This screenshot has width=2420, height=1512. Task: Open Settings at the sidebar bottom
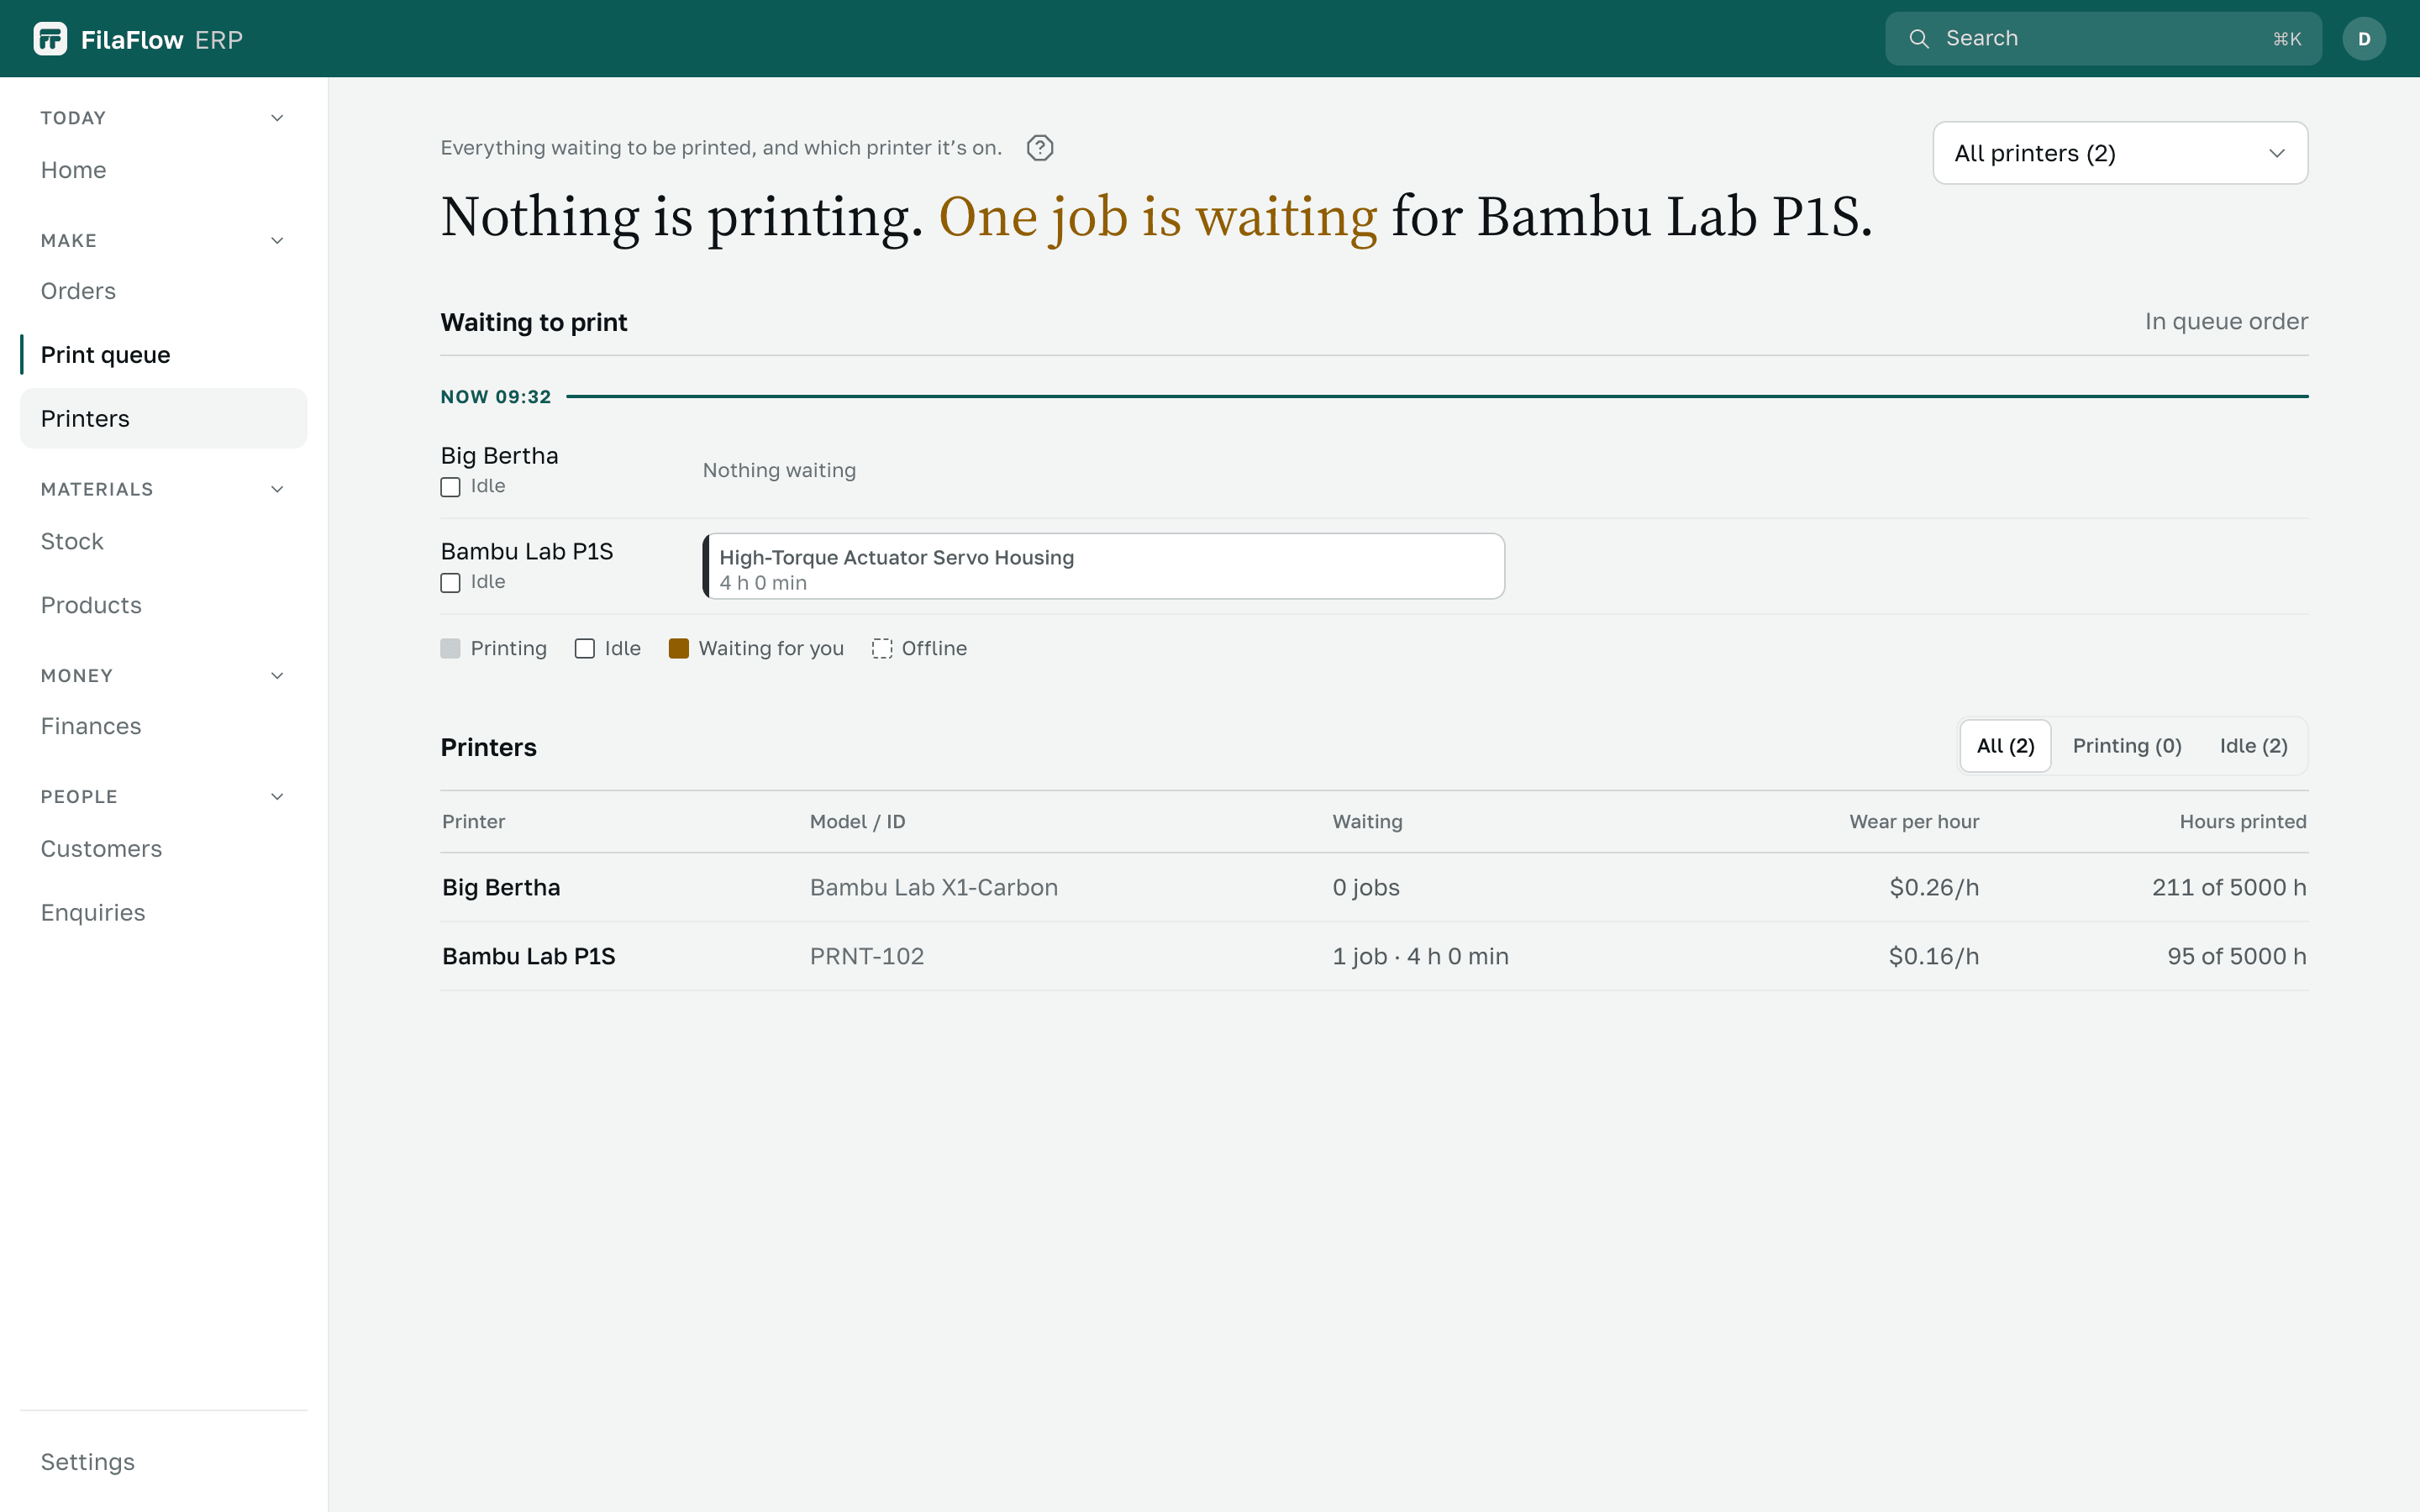164,1462
